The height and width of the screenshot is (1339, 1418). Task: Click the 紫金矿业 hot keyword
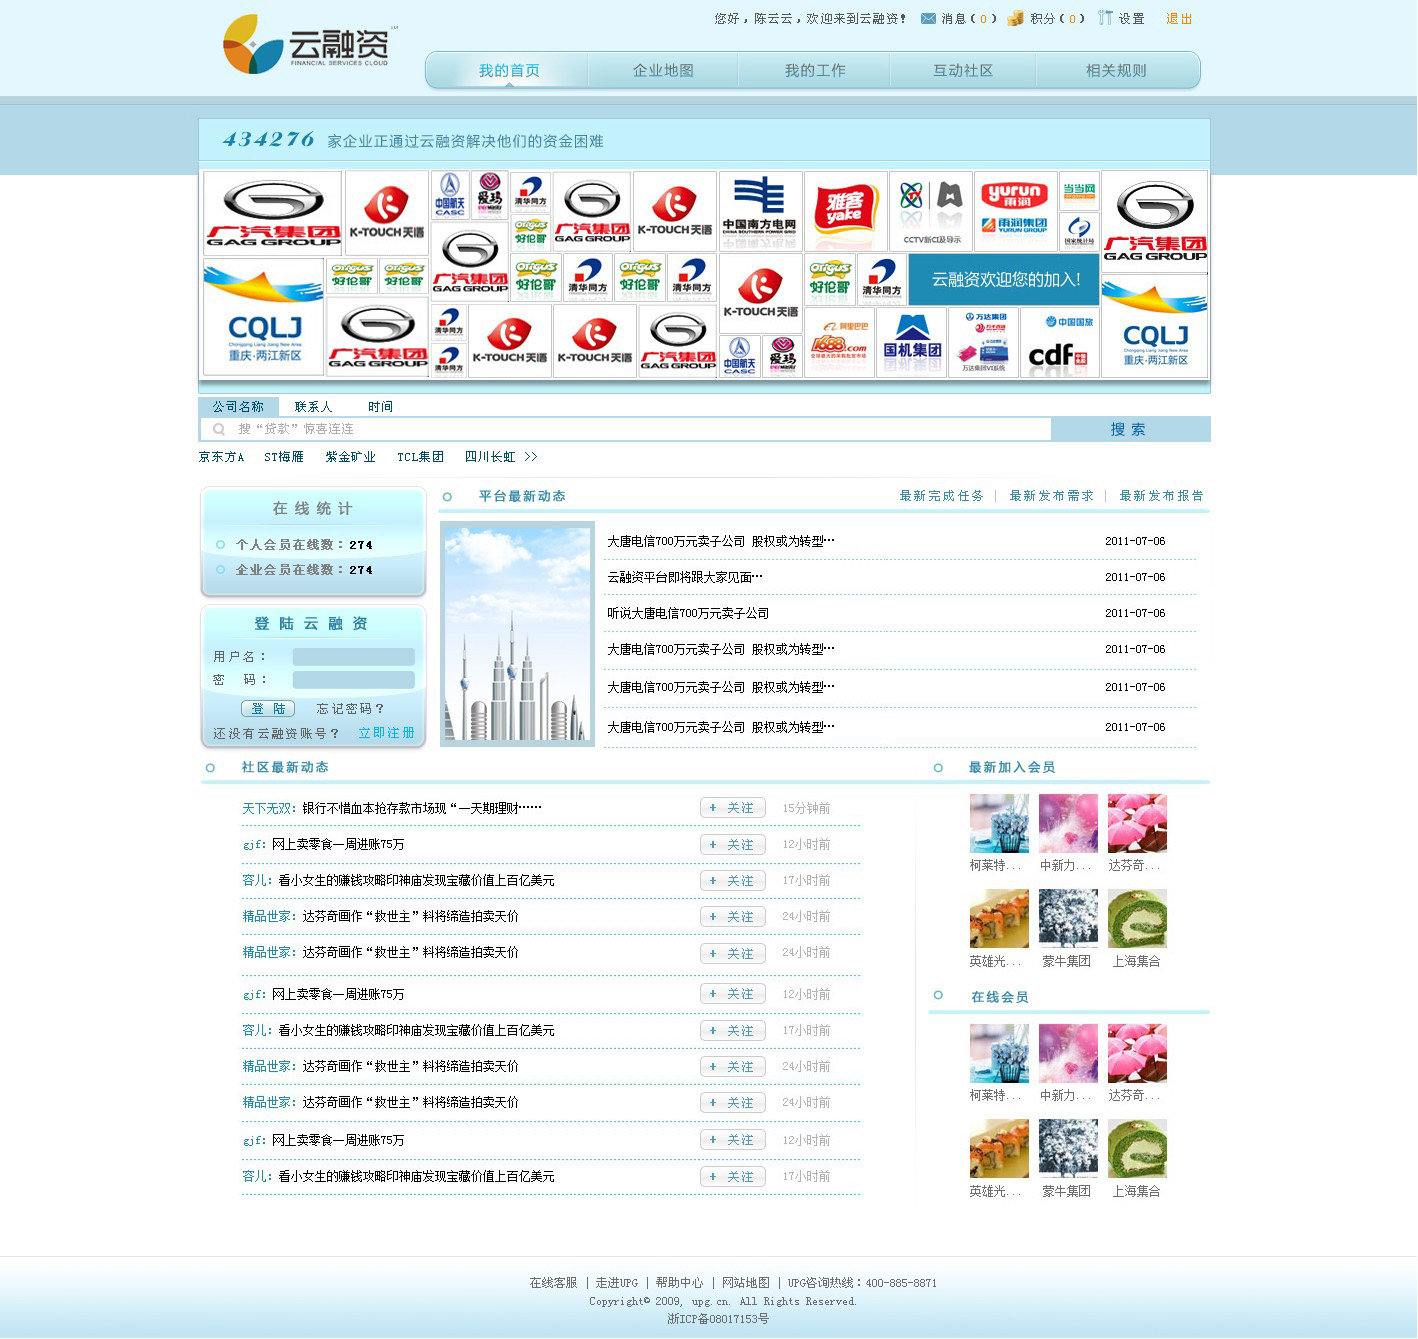(350, 457)
